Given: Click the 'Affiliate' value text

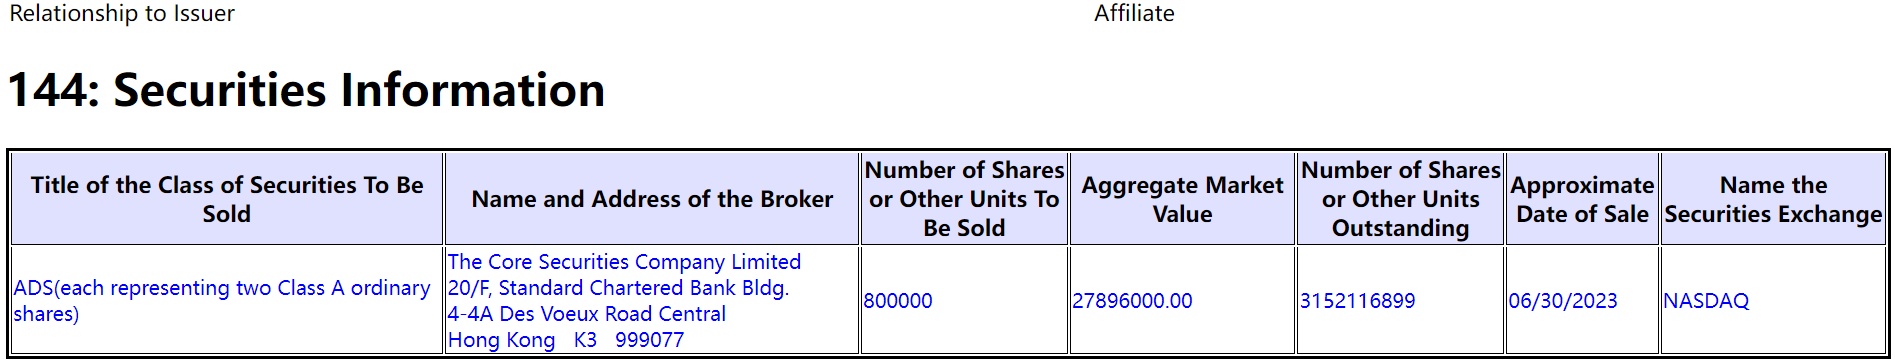Looking at the screenshot, I should [x=1134, y=13].
